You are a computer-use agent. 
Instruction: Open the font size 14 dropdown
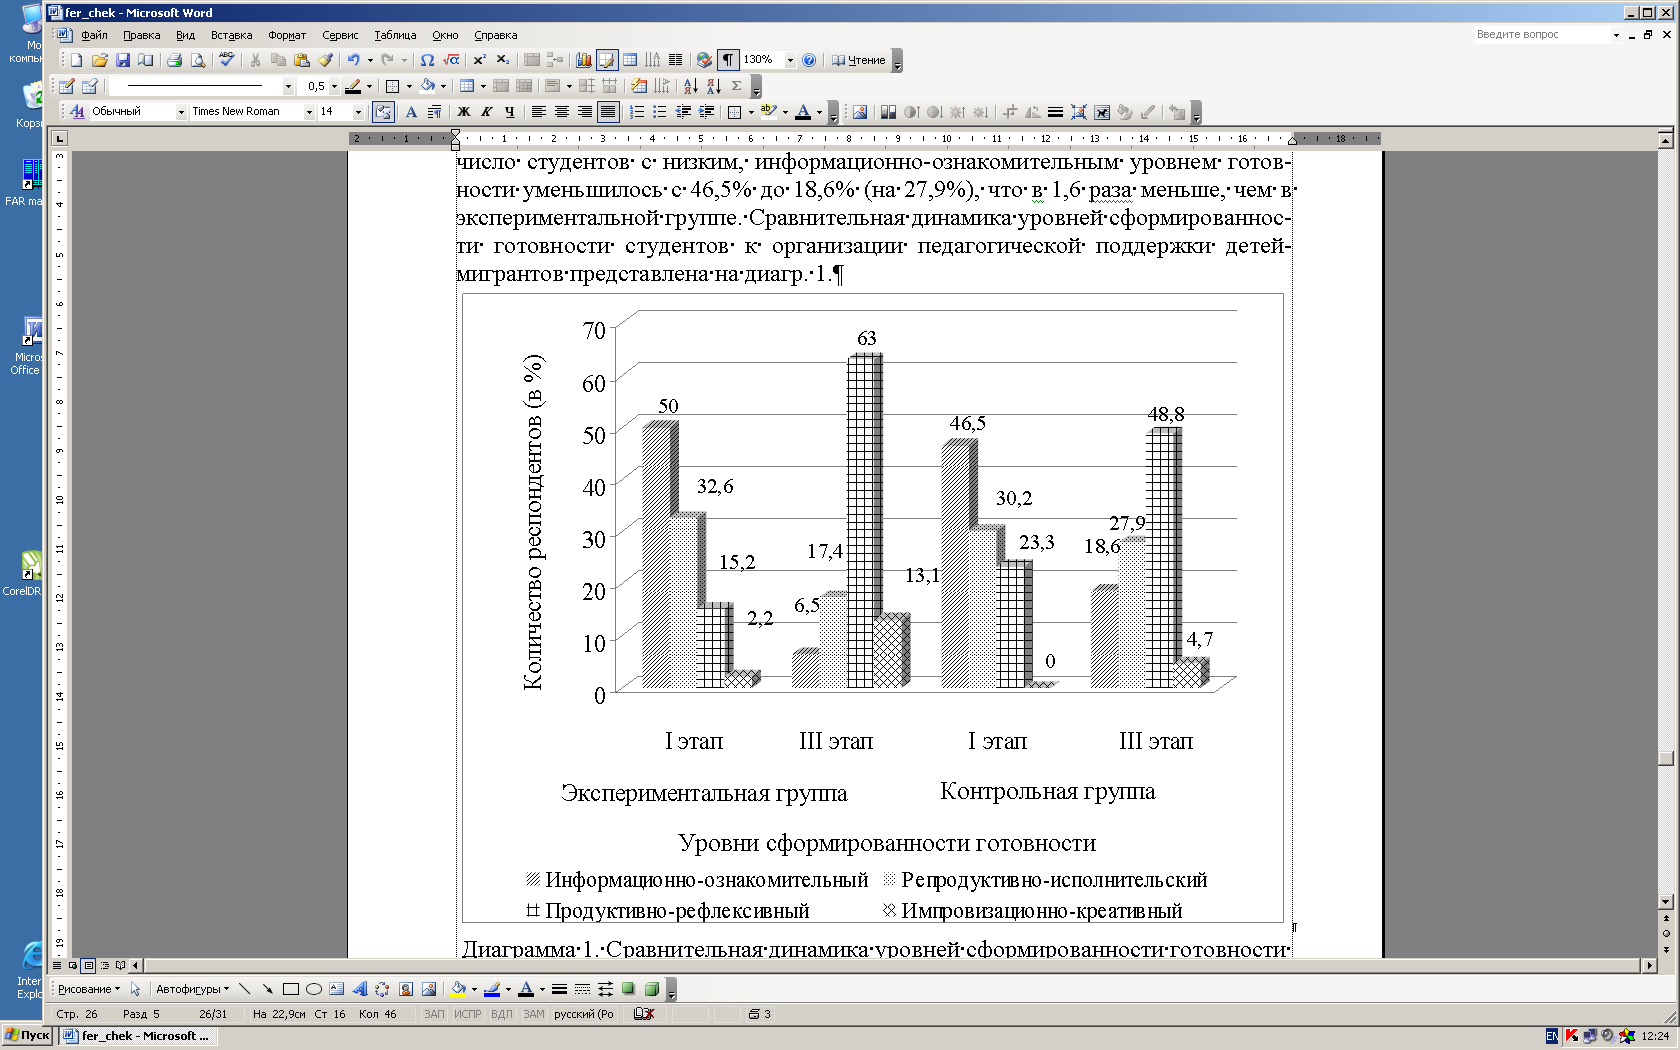tap(358, 112)
